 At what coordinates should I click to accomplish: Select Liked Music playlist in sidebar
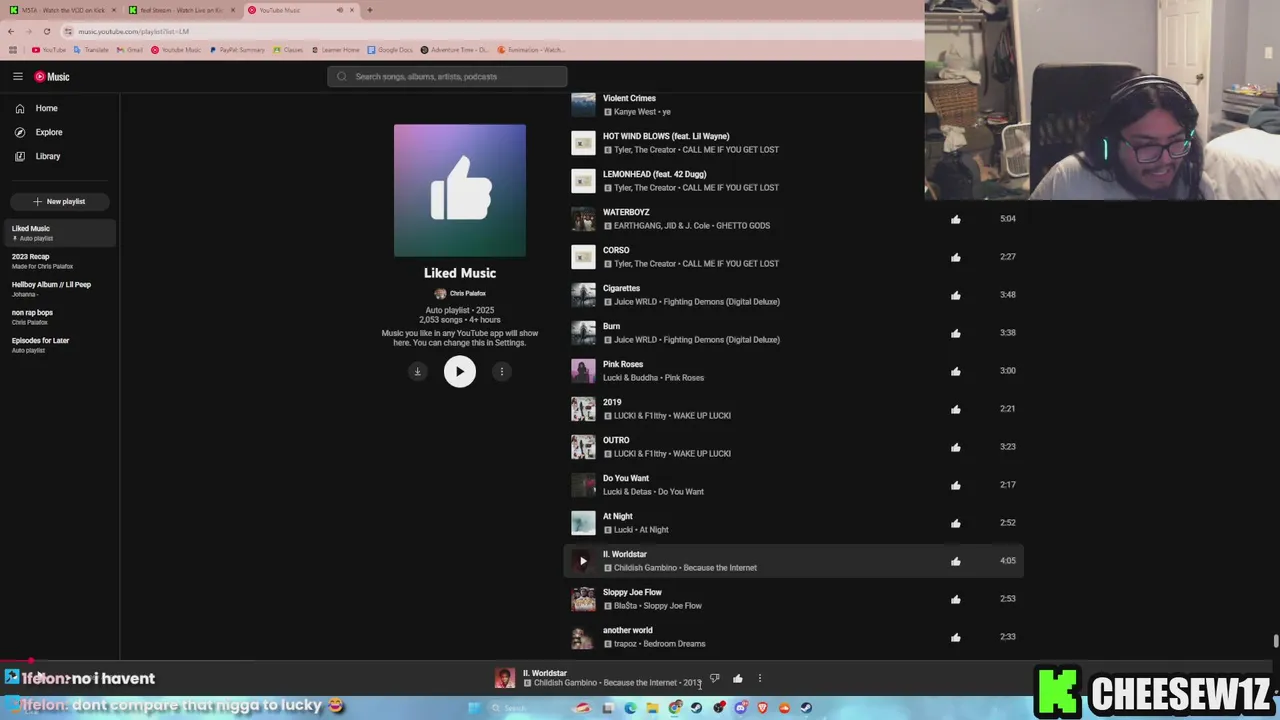pyautogui.click(x=59, y=233)
